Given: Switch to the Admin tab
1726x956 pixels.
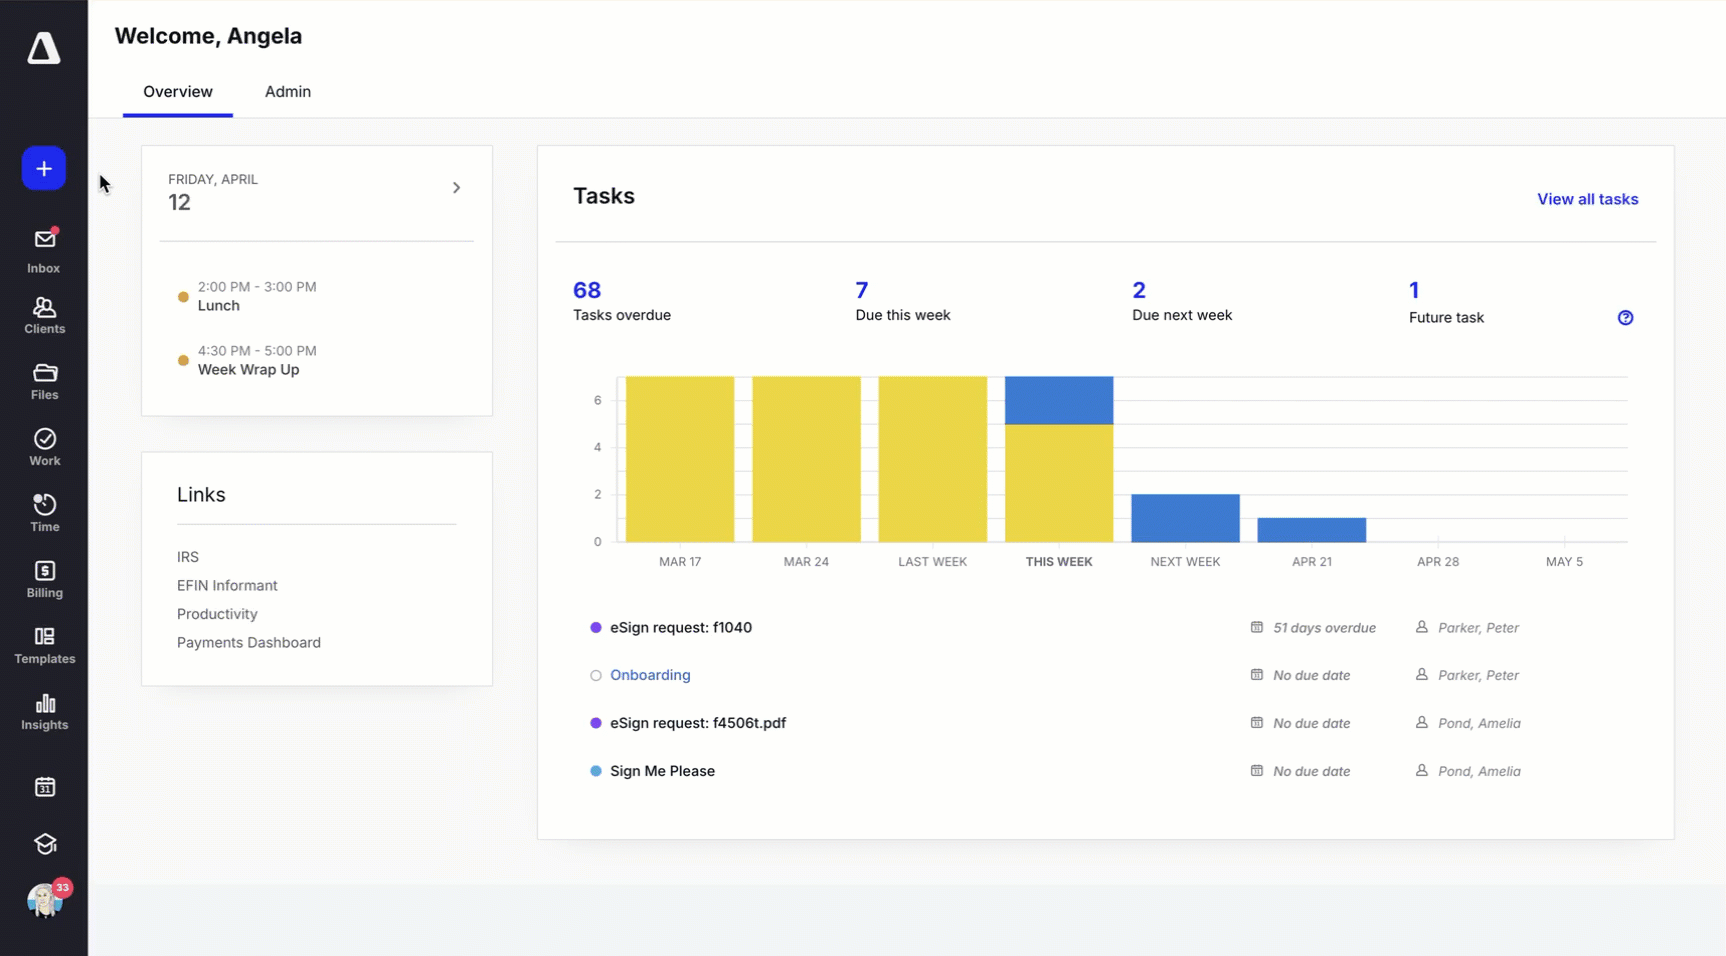Looking at the screenshot, I should 287,91.
